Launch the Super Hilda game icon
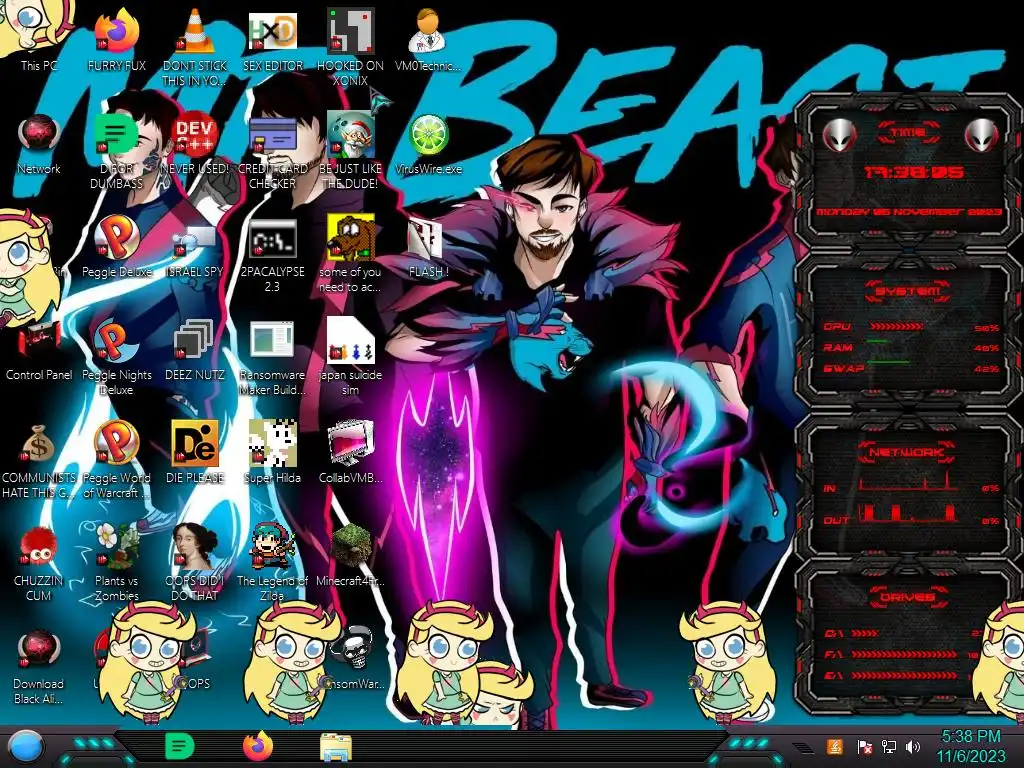This screenshot has width=1024, height=768. coord(272,452)
